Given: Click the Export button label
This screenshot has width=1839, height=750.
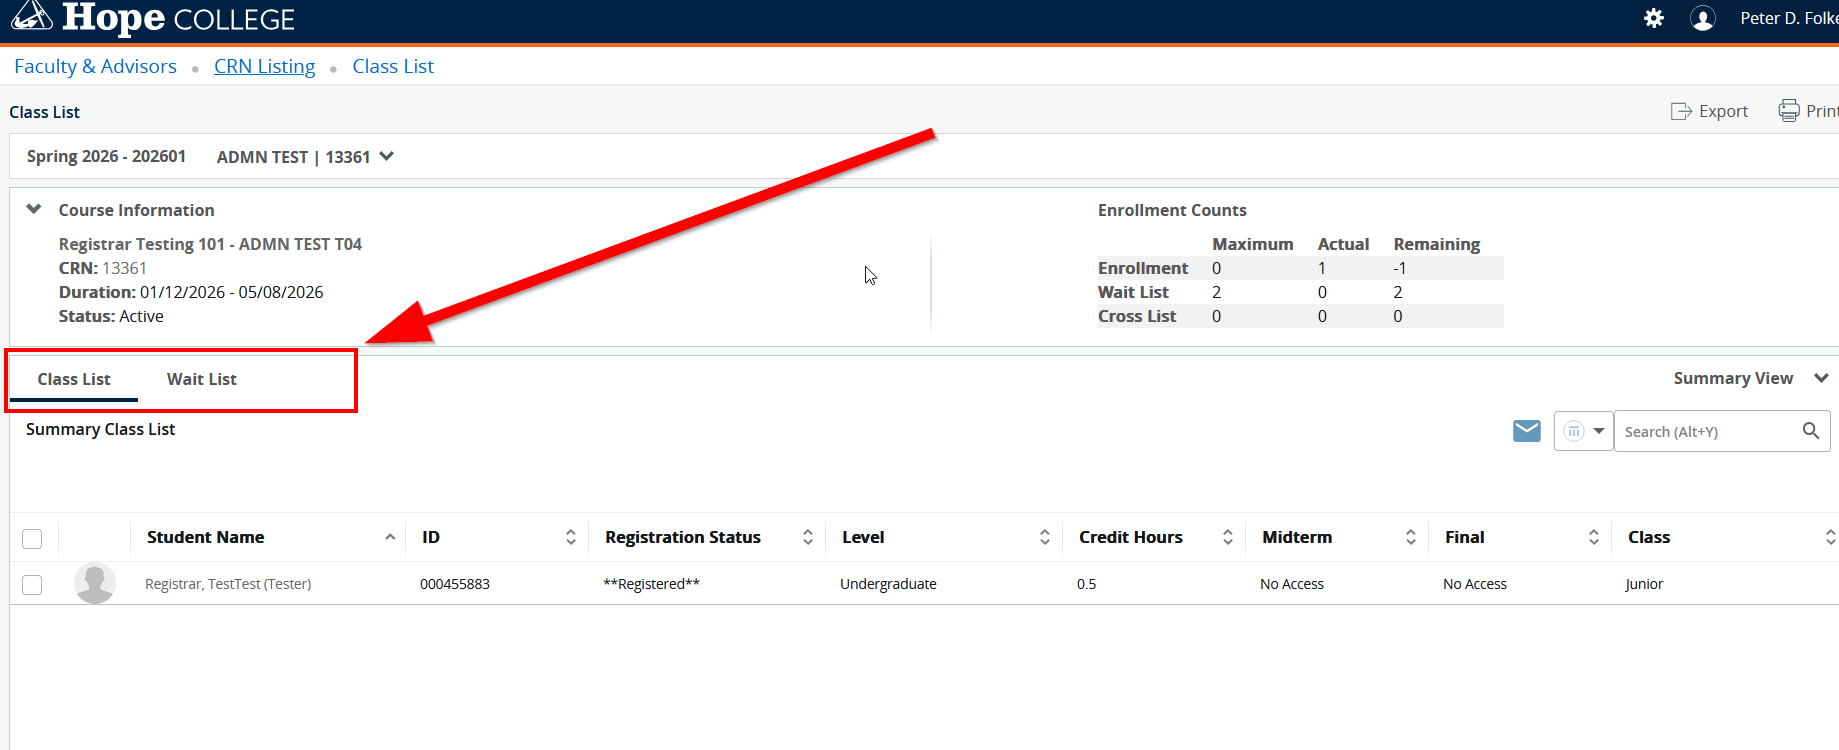Looking at the screenshot, I should pyautogui.click(x=1723, y=111).
